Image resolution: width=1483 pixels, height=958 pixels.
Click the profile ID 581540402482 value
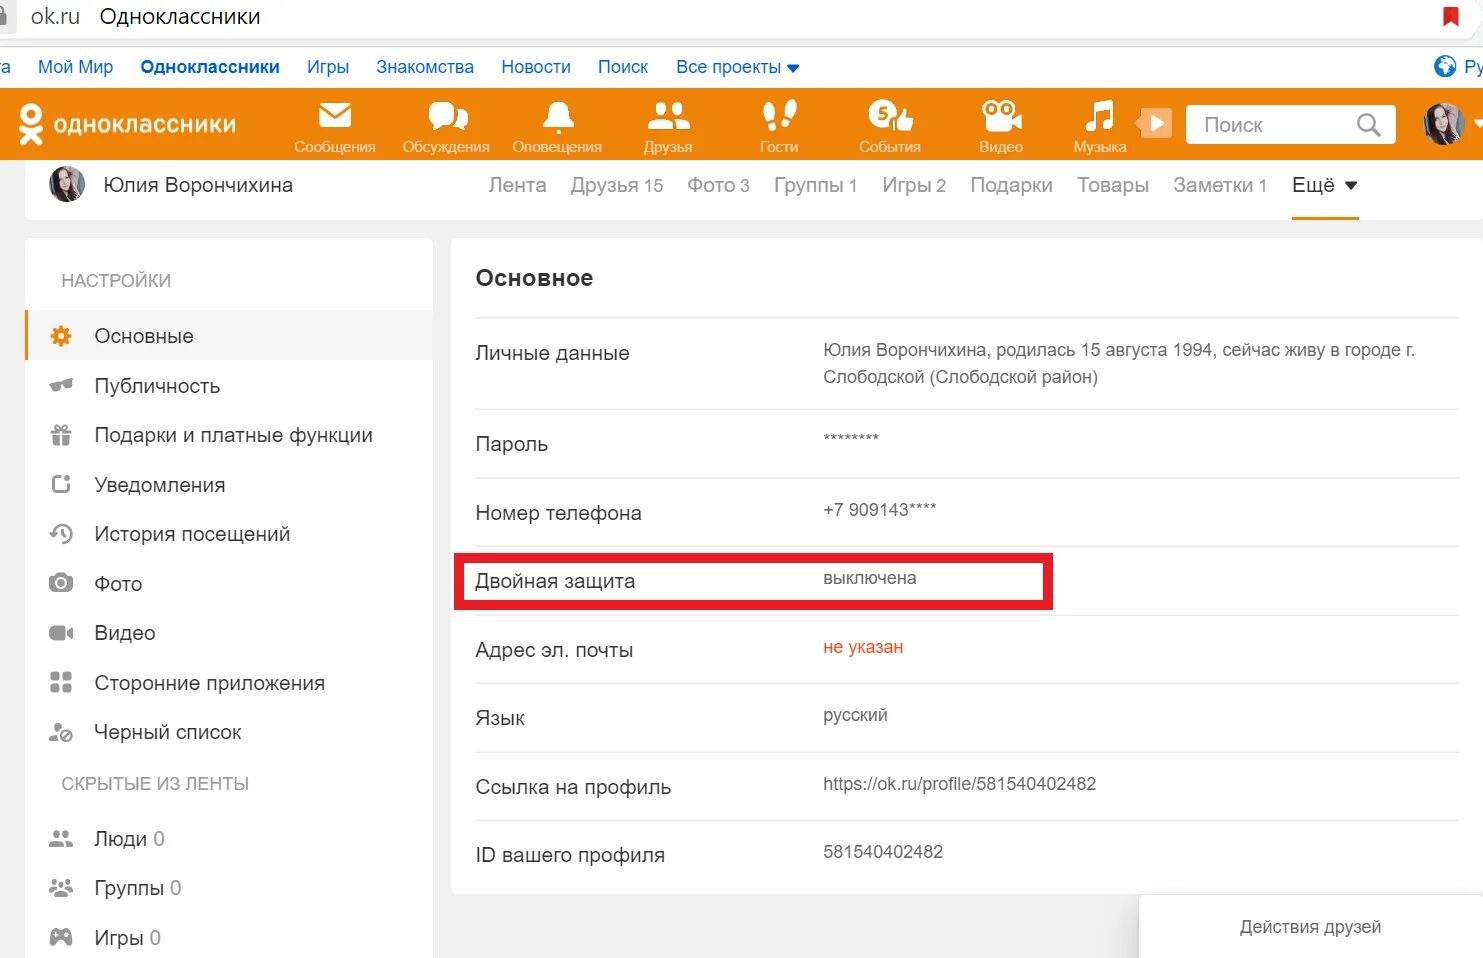pos(883,852)
